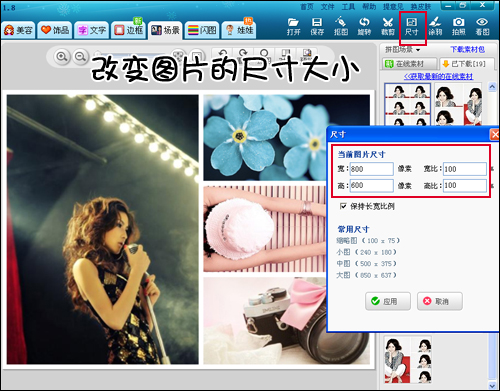Close the 尺寸 dialog
Image resolution: width=500 pixels, height=391 pixels.
(494, 134)
